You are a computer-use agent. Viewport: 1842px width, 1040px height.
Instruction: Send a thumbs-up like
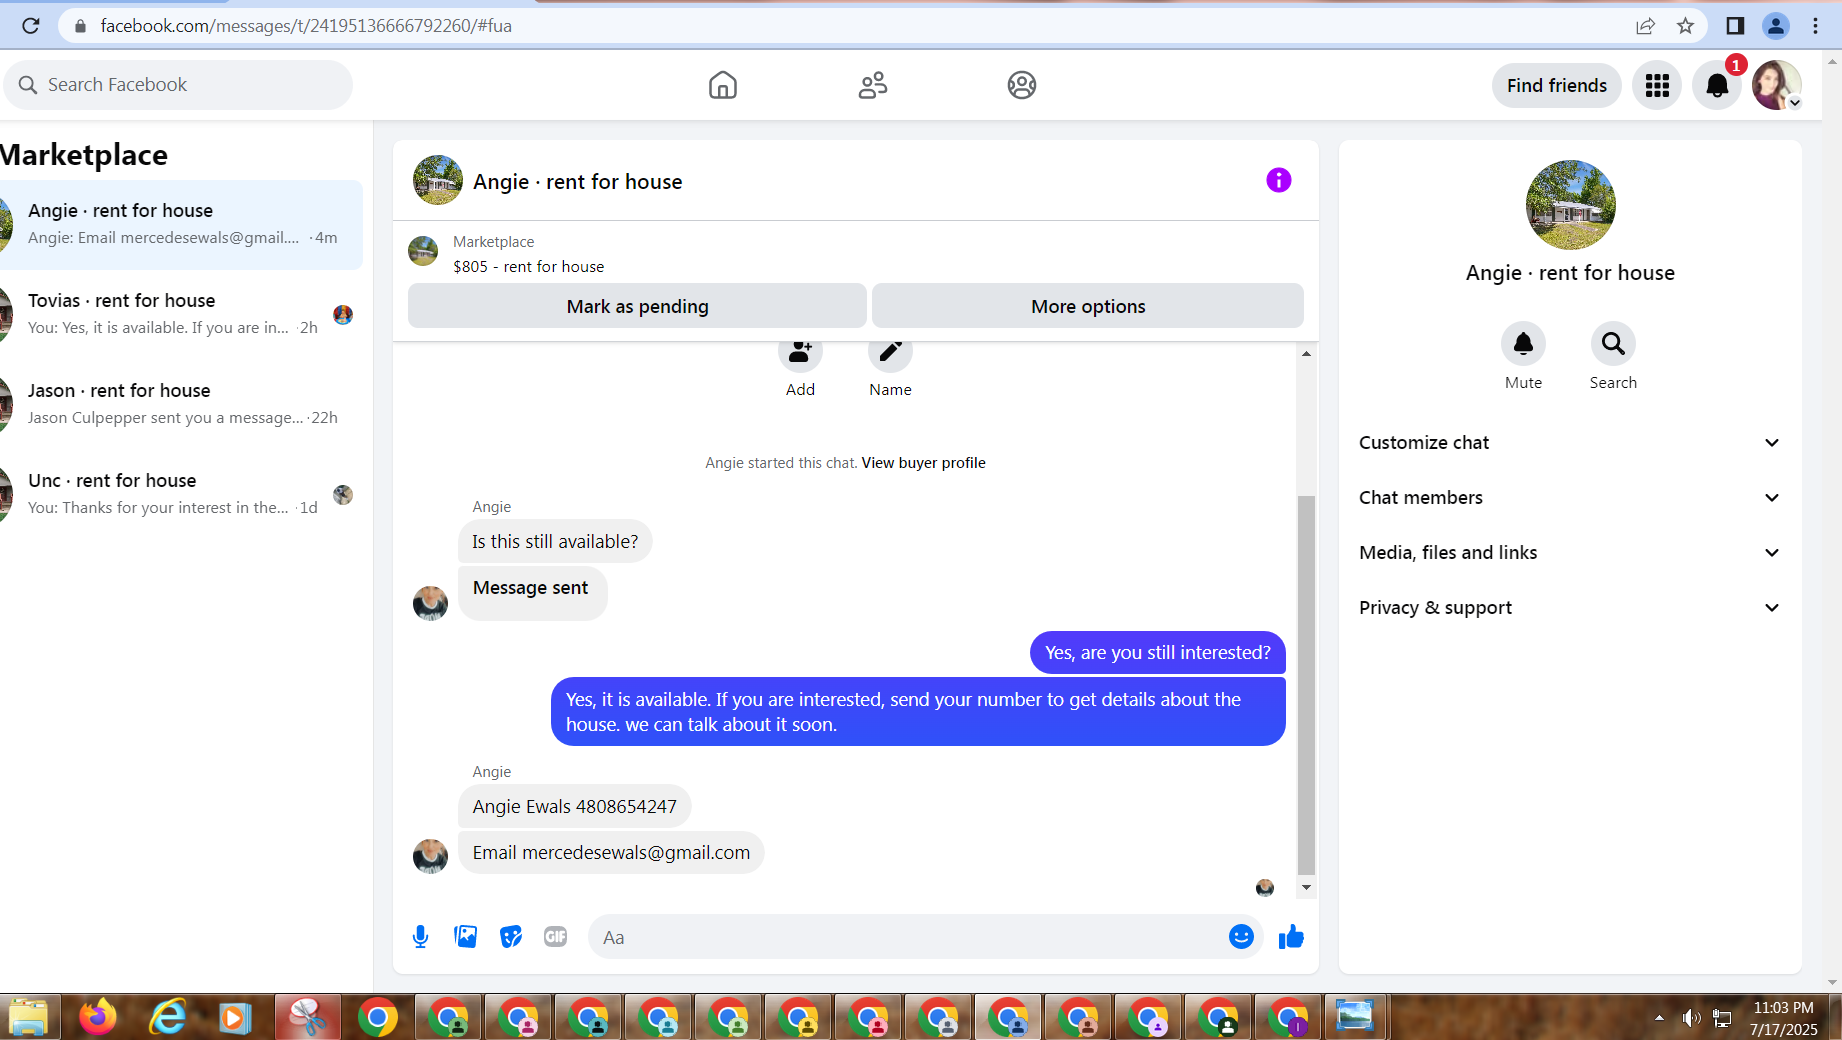(x=1291, y=937)
